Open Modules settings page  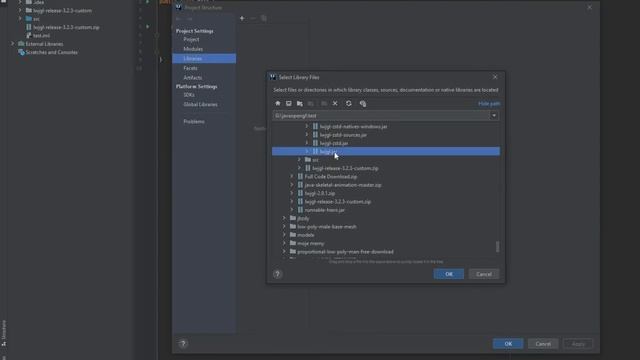193,49
